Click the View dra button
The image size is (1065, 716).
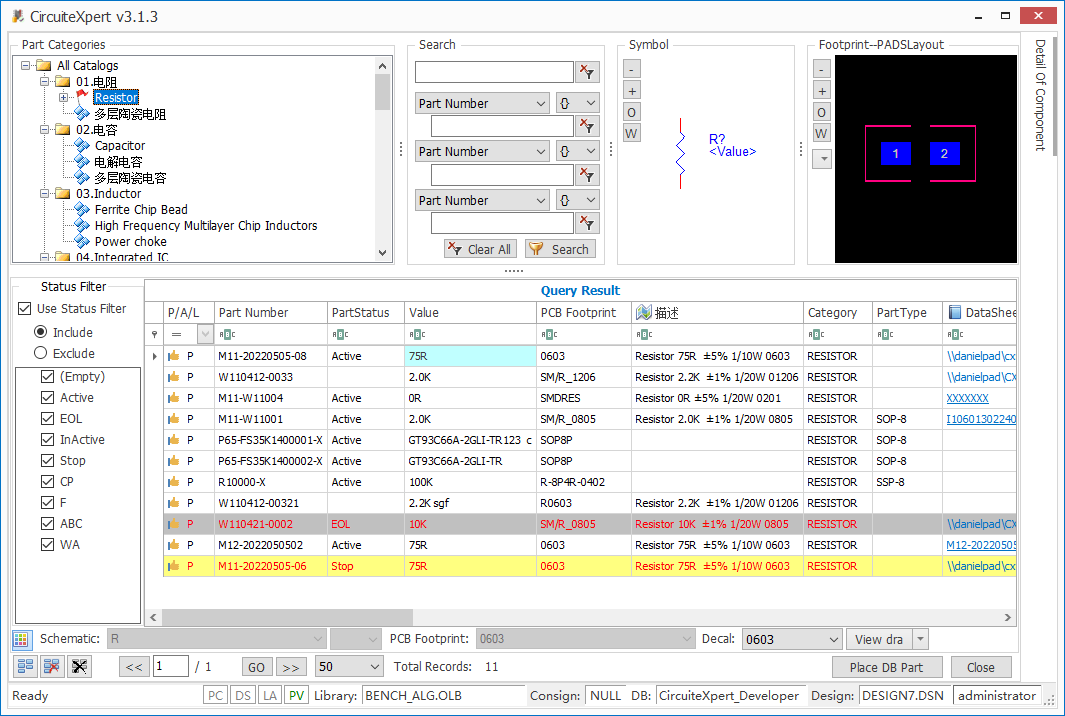tap(879, 639)
